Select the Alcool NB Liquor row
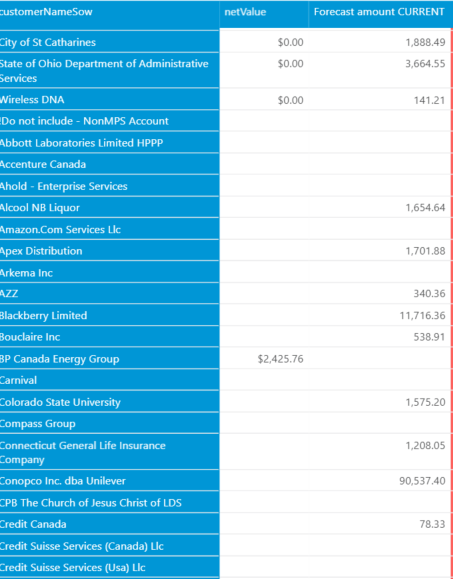 pyautogui.click(x=109, y=207)
